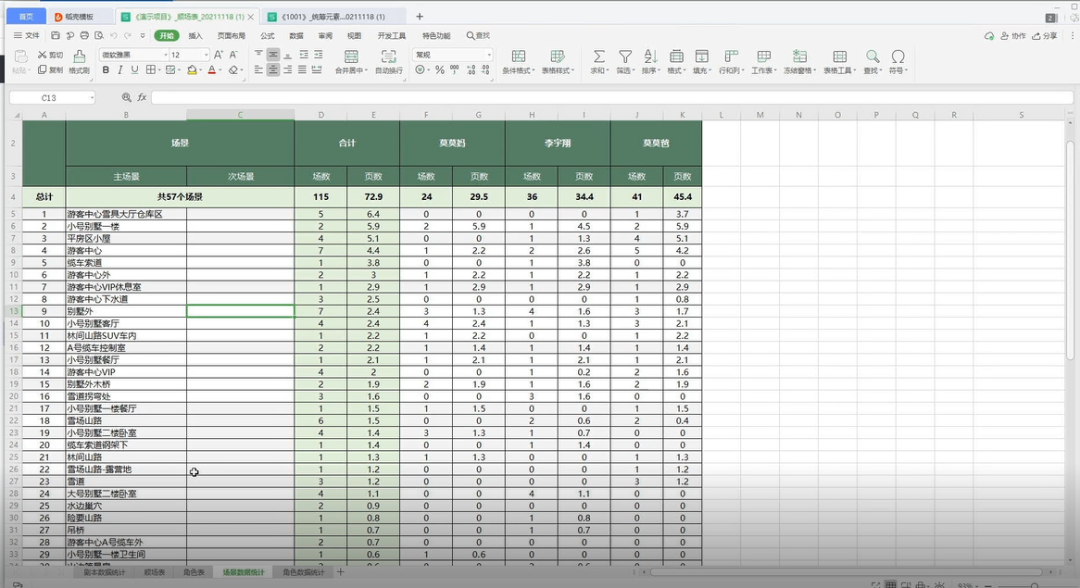Viewport: 1080px width, 588px height.
Task: Toggle middle vertical alignment
Action: (273, 54)
